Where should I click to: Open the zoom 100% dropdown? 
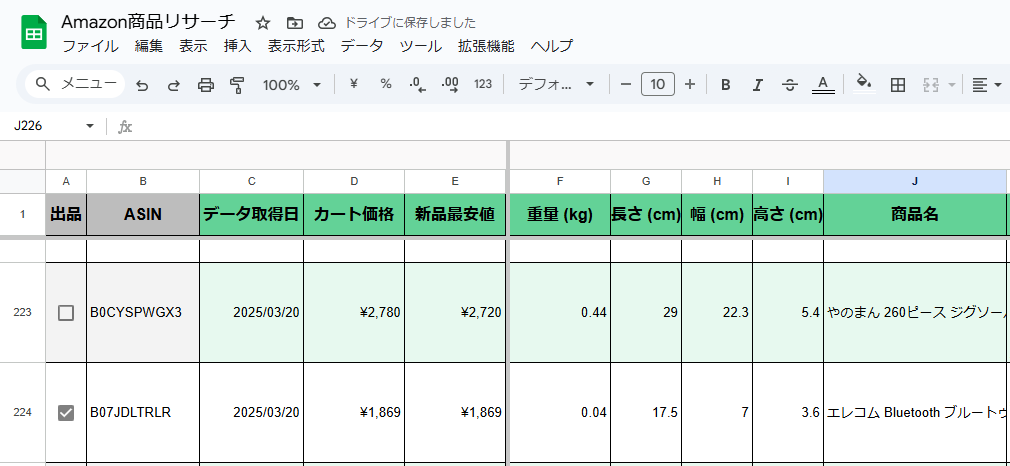tap(292, 84)
